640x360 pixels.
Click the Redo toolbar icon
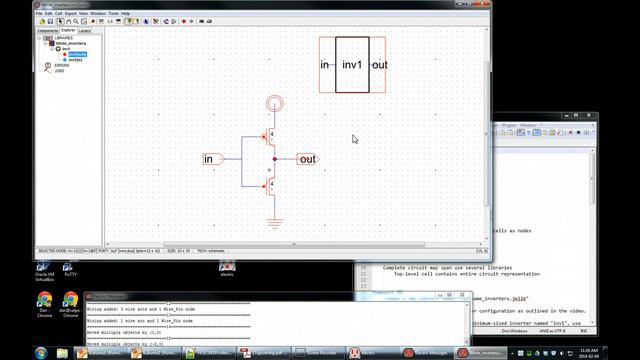coord(173,21)
